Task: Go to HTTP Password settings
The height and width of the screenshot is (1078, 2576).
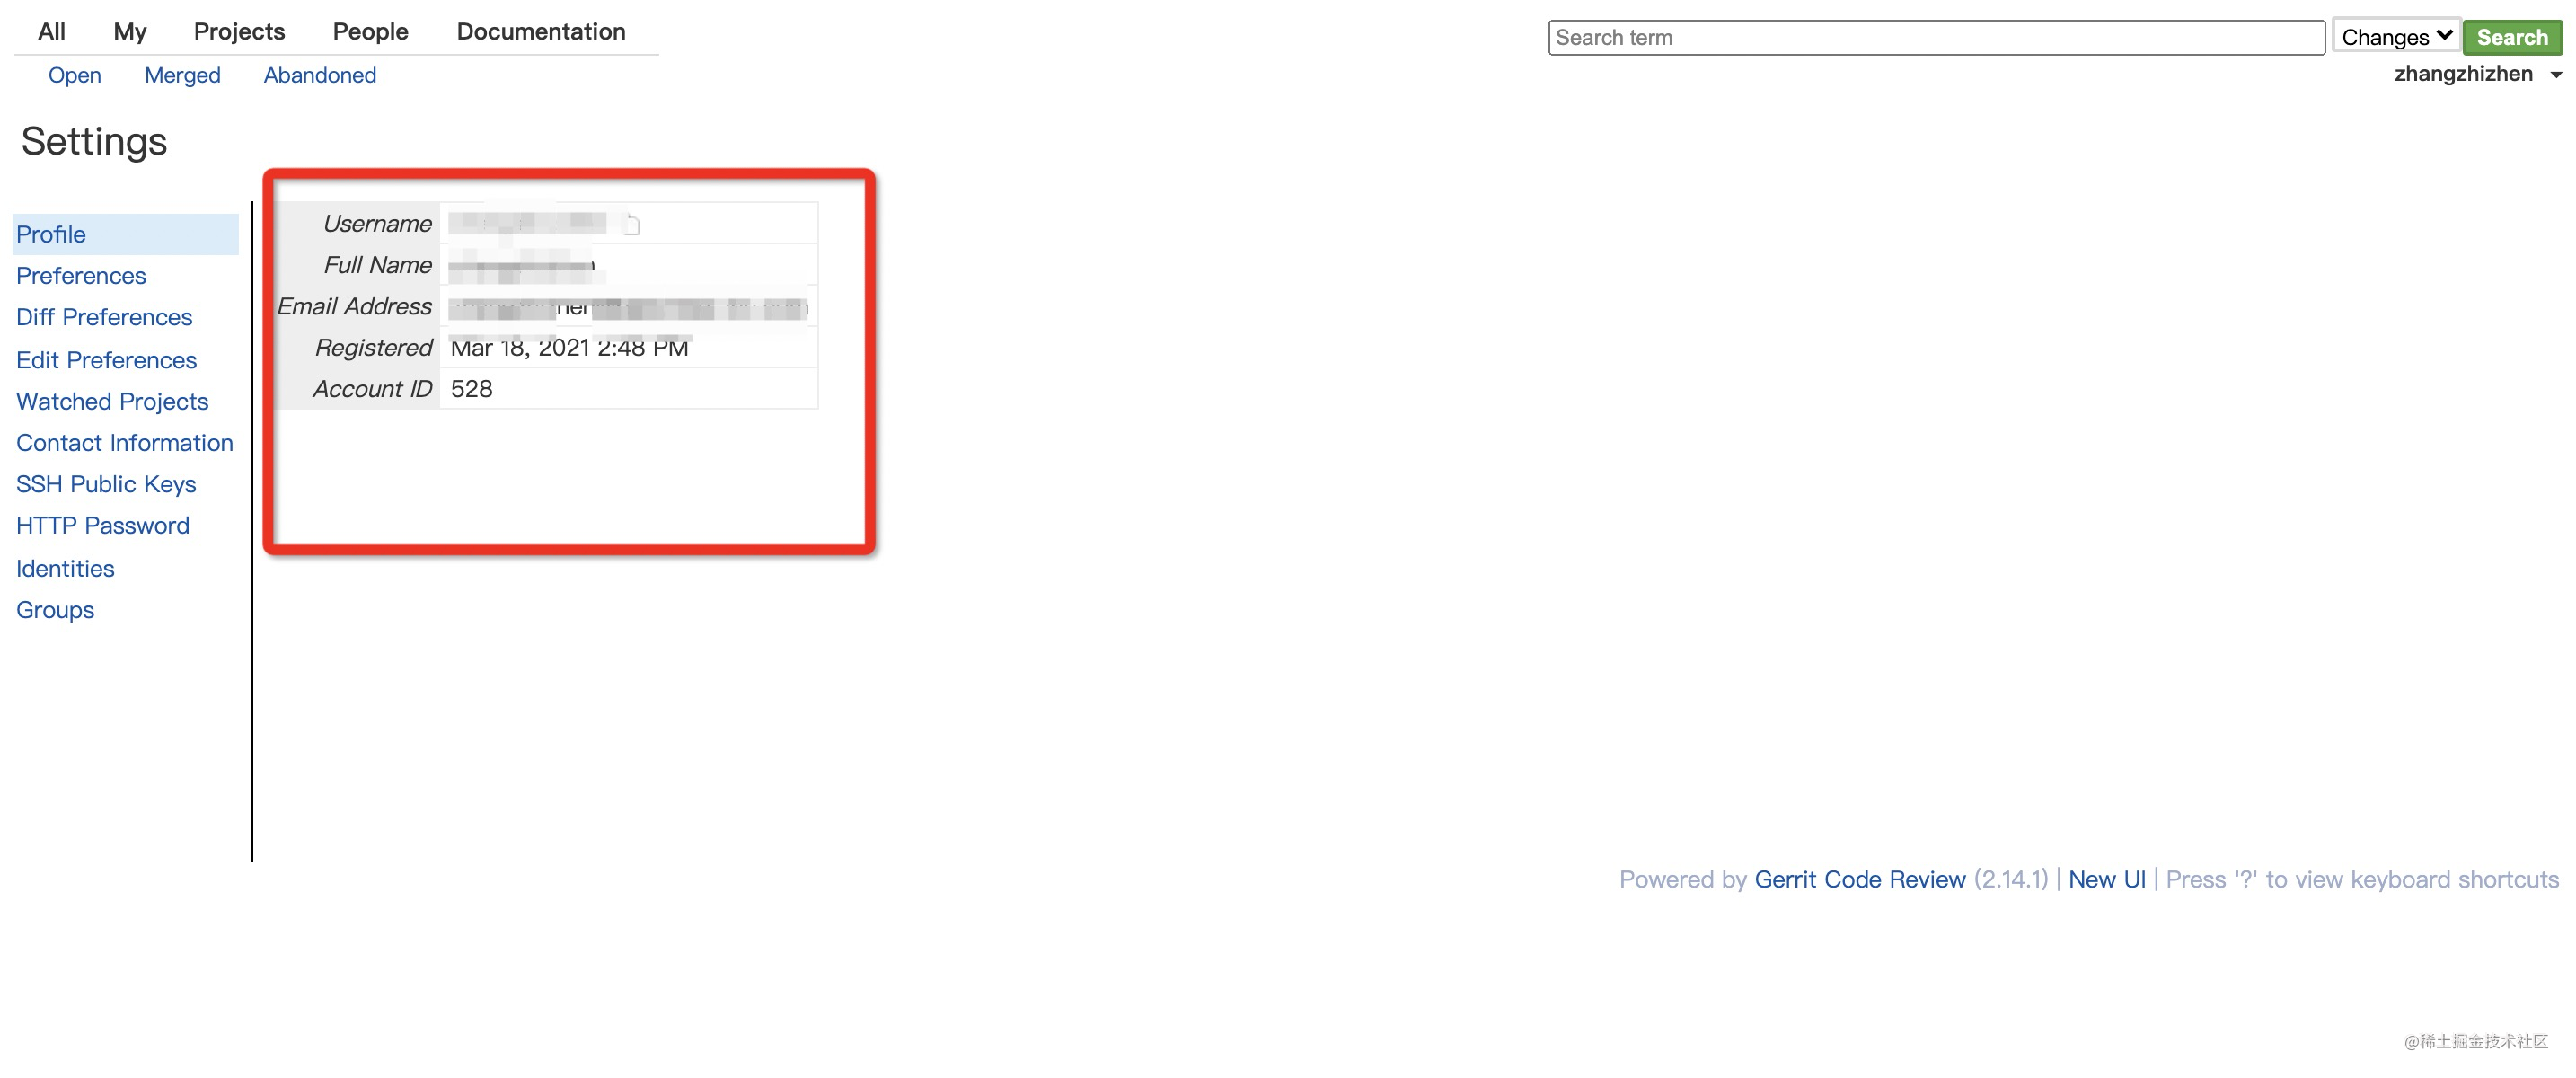Action: point(103,525)
